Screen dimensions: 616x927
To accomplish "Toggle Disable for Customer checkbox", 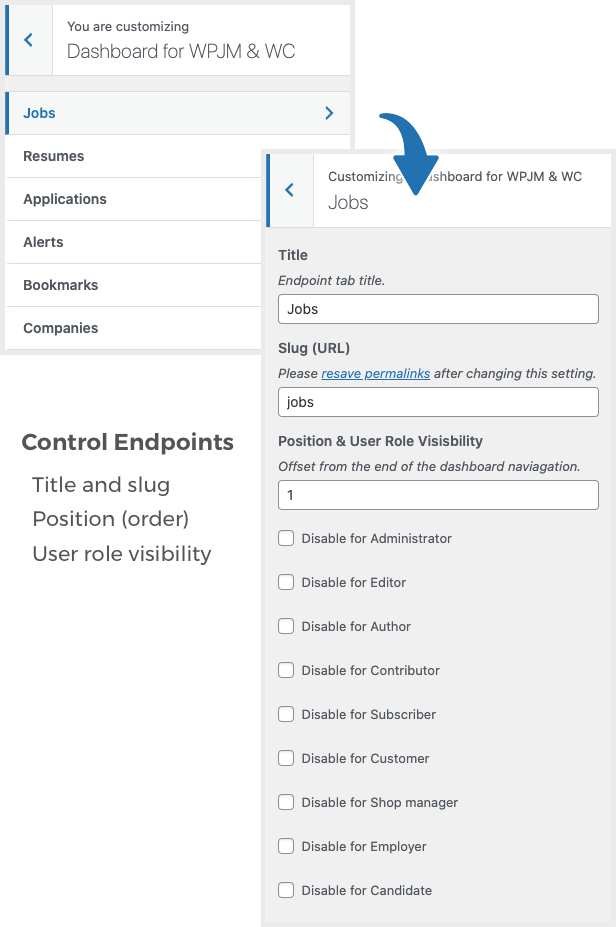I will (286, 758).
